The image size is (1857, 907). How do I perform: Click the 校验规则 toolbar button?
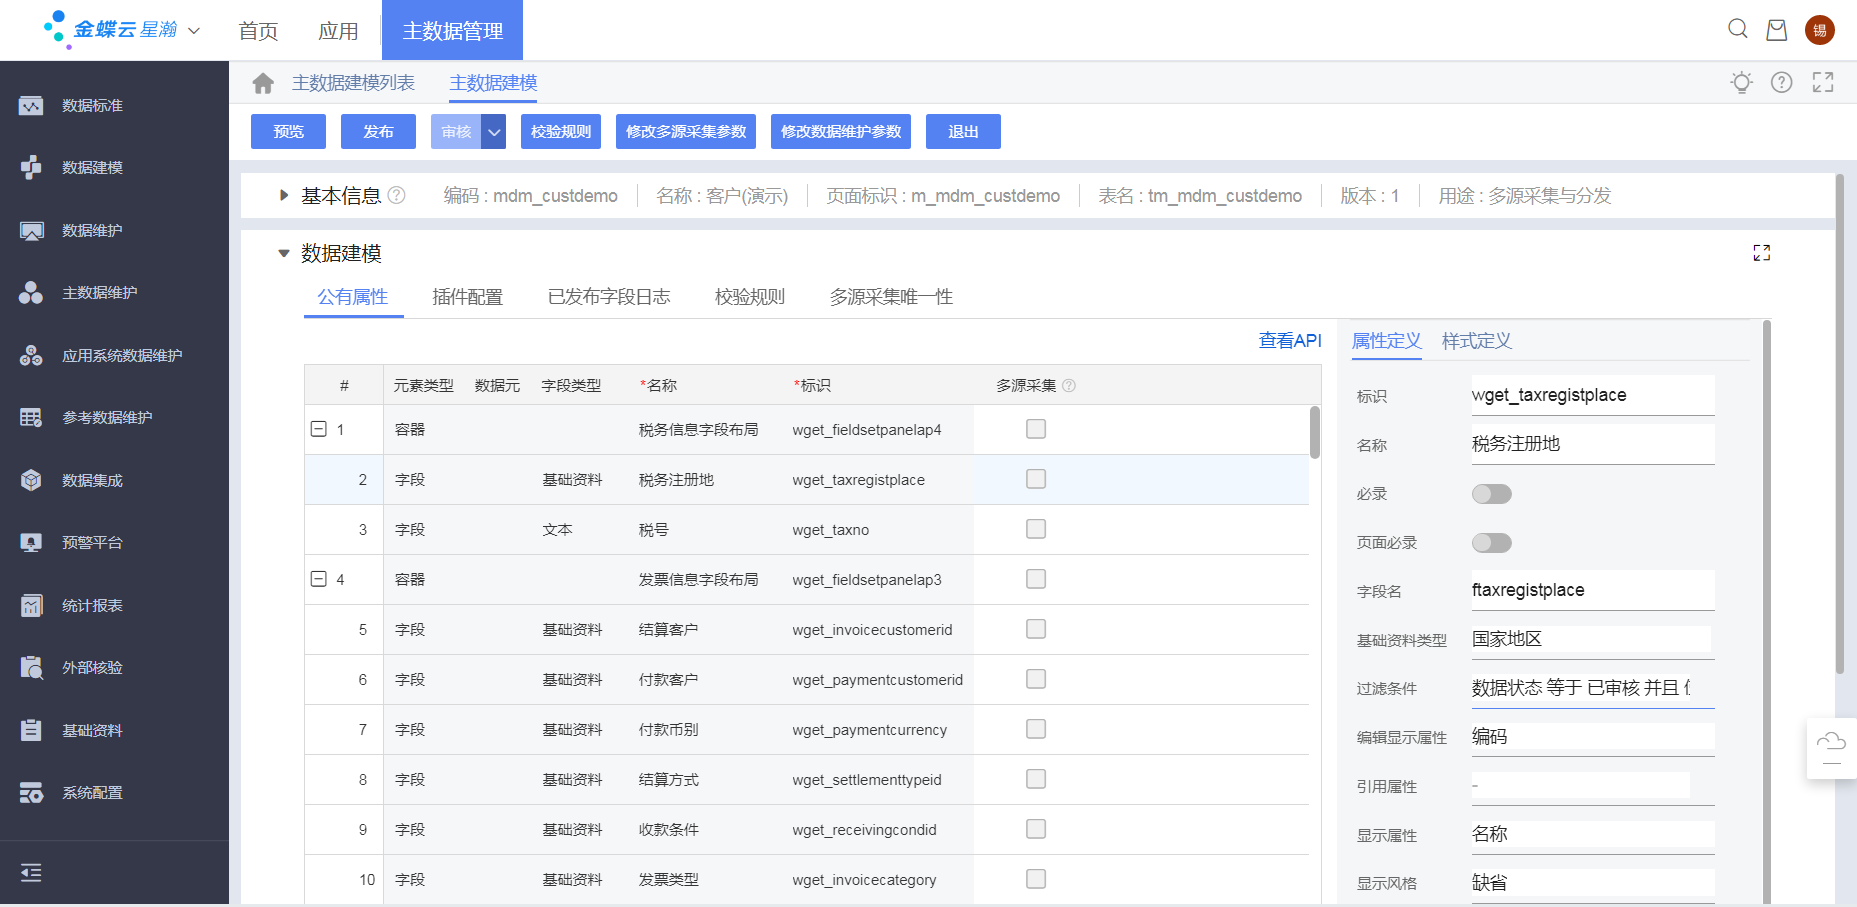coord(561,132)
